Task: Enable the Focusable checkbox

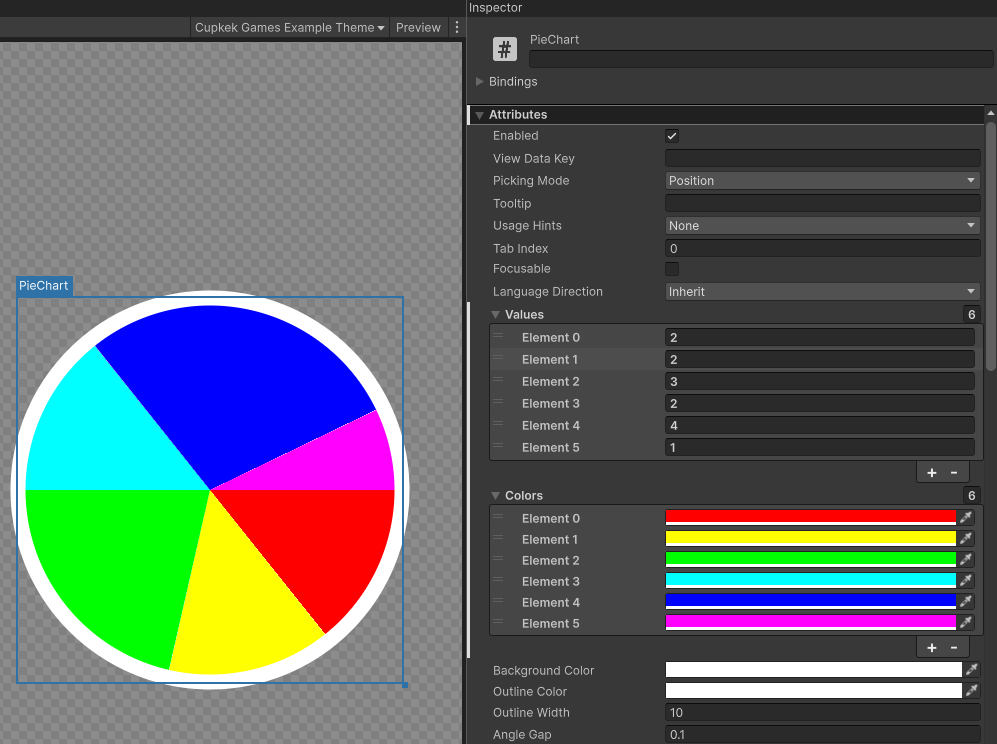Action: pyautogui.click(x=672, y=269)
